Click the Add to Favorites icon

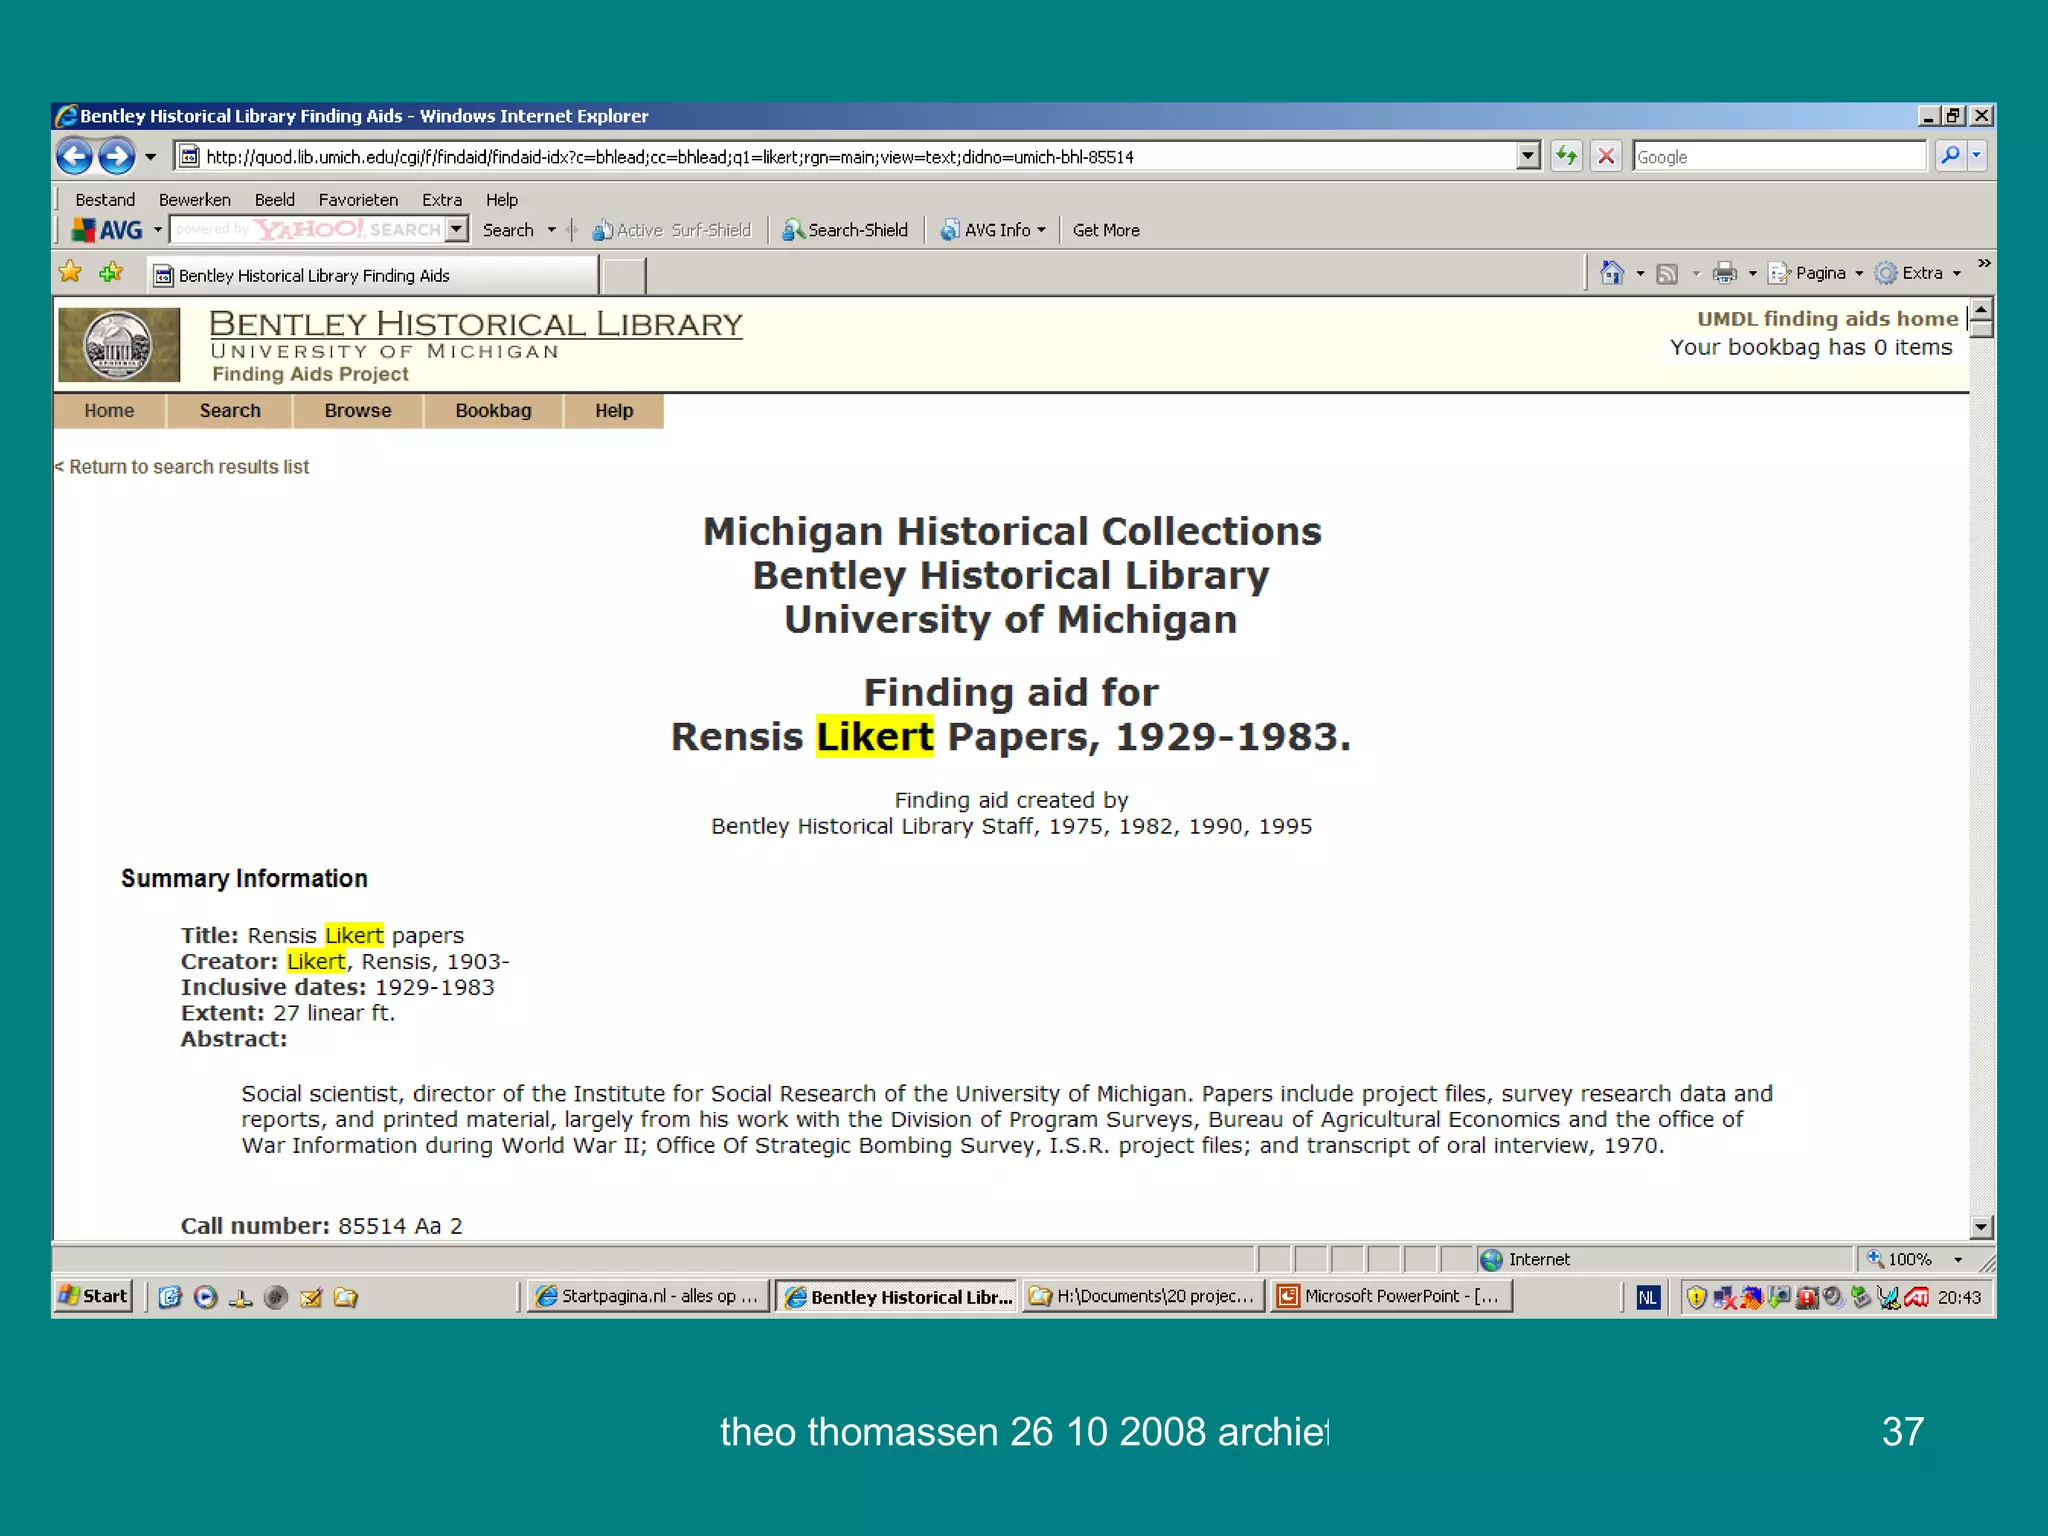[111, 272]
